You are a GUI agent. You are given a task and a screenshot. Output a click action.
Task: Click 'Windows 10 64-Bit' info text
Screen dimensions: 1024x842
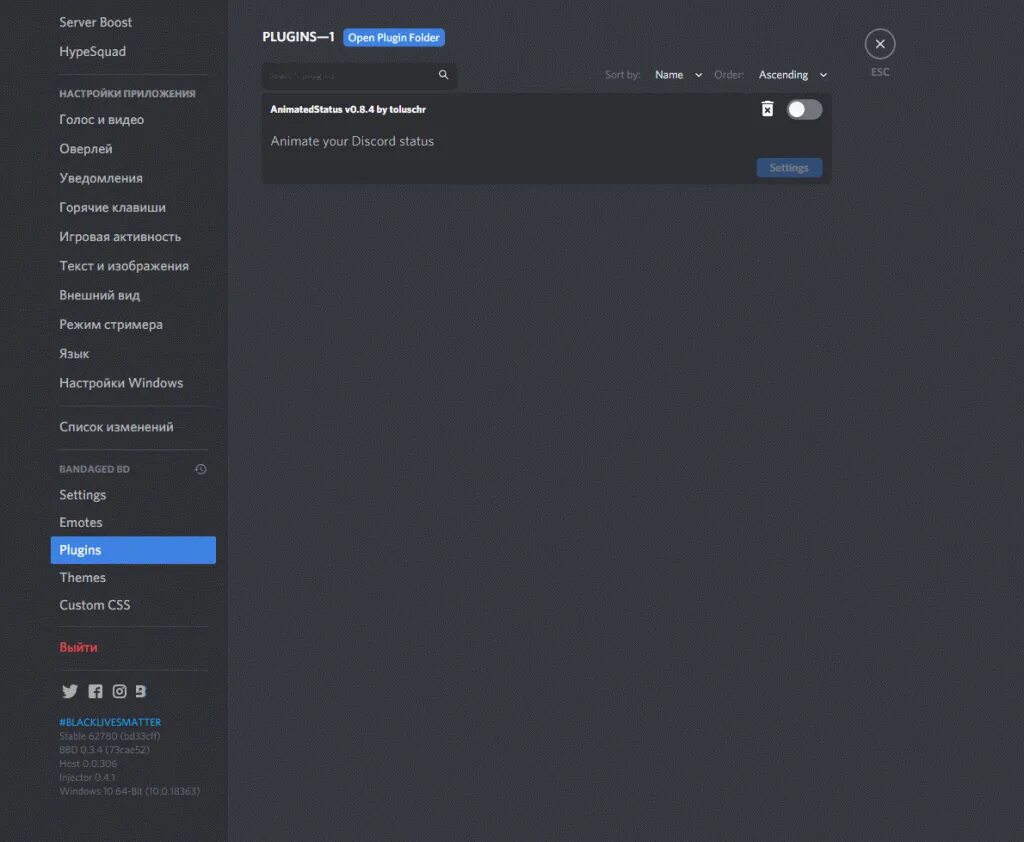point(129,791)
